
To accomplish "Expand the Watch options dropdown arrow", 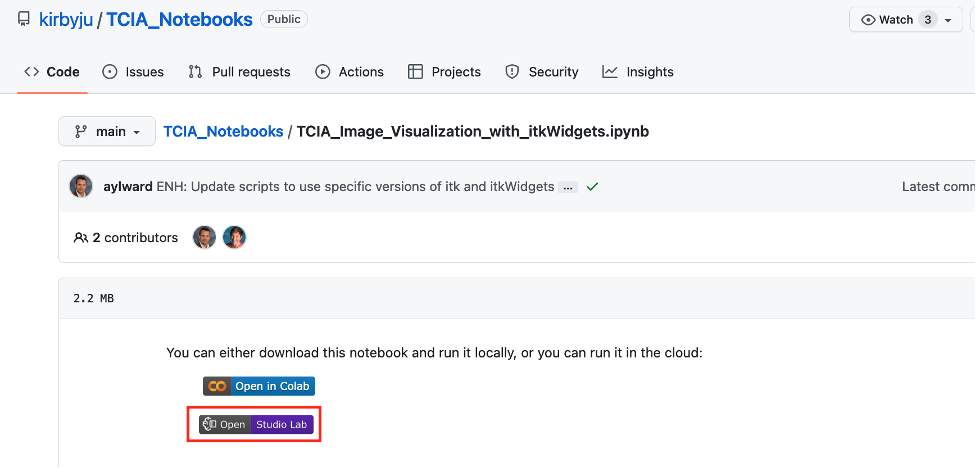I will tap(953, 20).
